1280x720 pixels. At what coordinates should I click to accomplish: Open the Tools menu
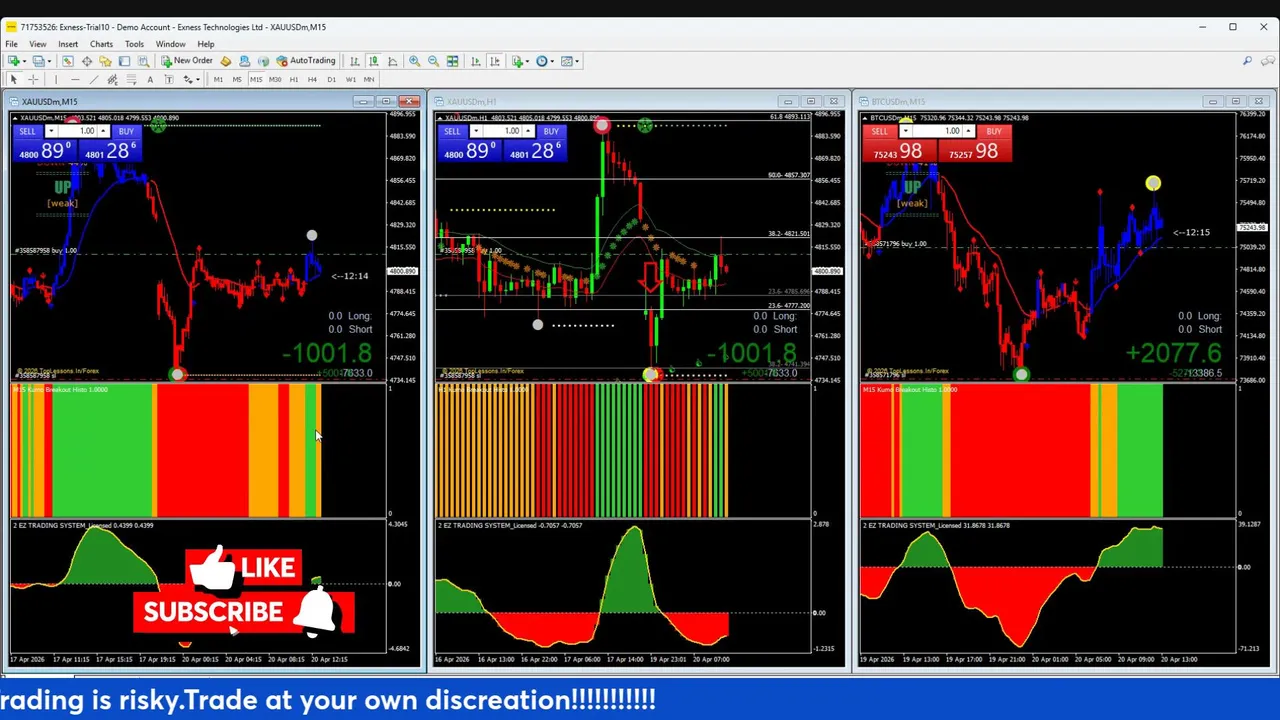134,44
